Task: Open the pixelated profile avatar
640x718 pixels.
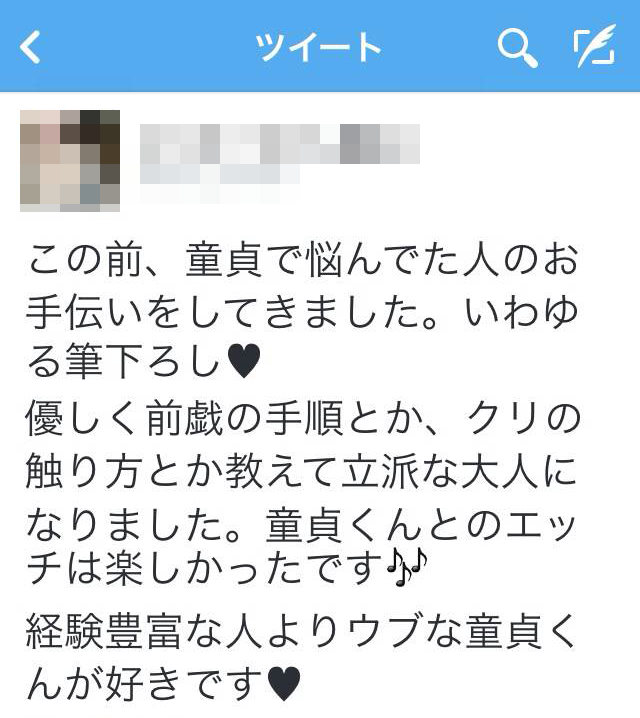Action: pyautogui.click(x=70, y=161)
